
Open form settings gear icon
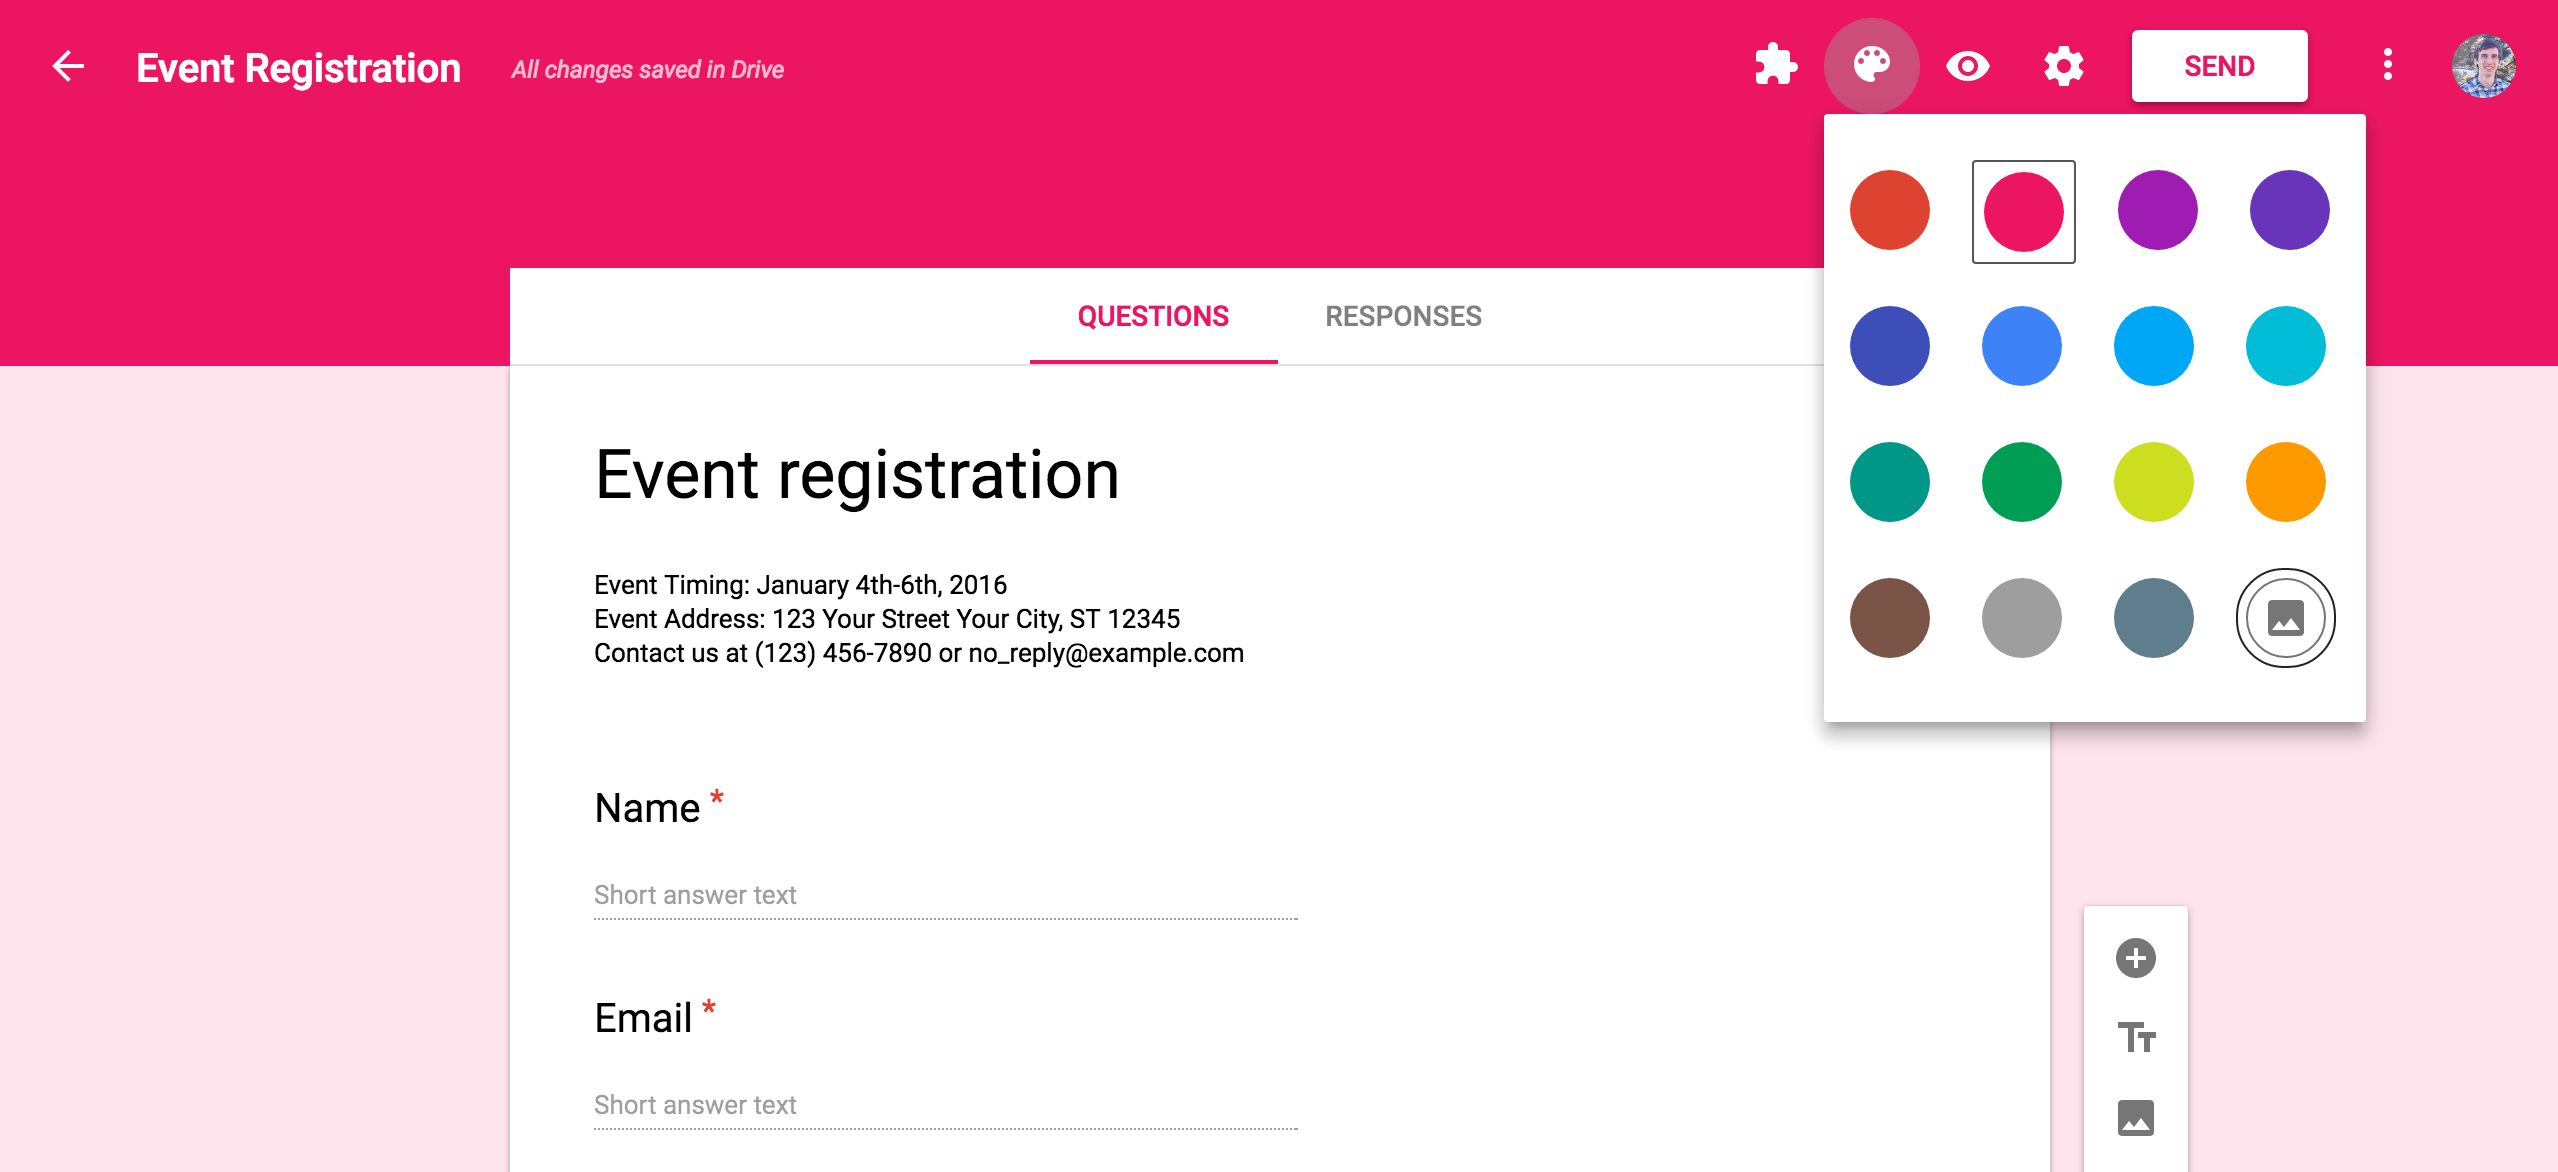pos(2063,66)
